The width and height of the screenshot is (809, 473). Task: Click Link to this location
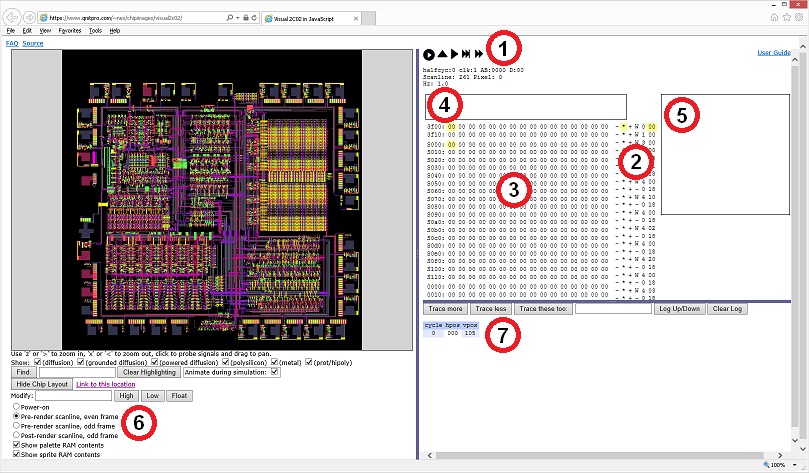point(106,384)
